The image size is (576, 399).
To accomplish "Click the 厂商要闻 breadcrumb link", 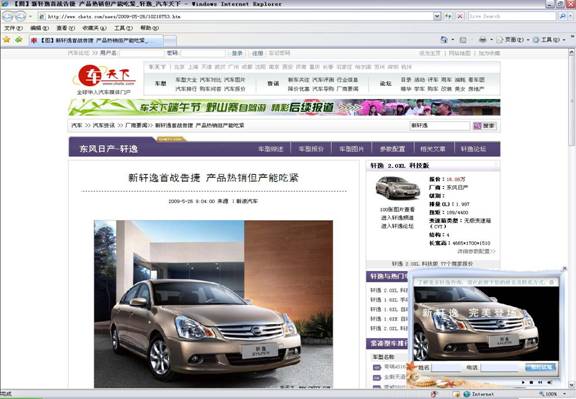I will click(136, 125).
